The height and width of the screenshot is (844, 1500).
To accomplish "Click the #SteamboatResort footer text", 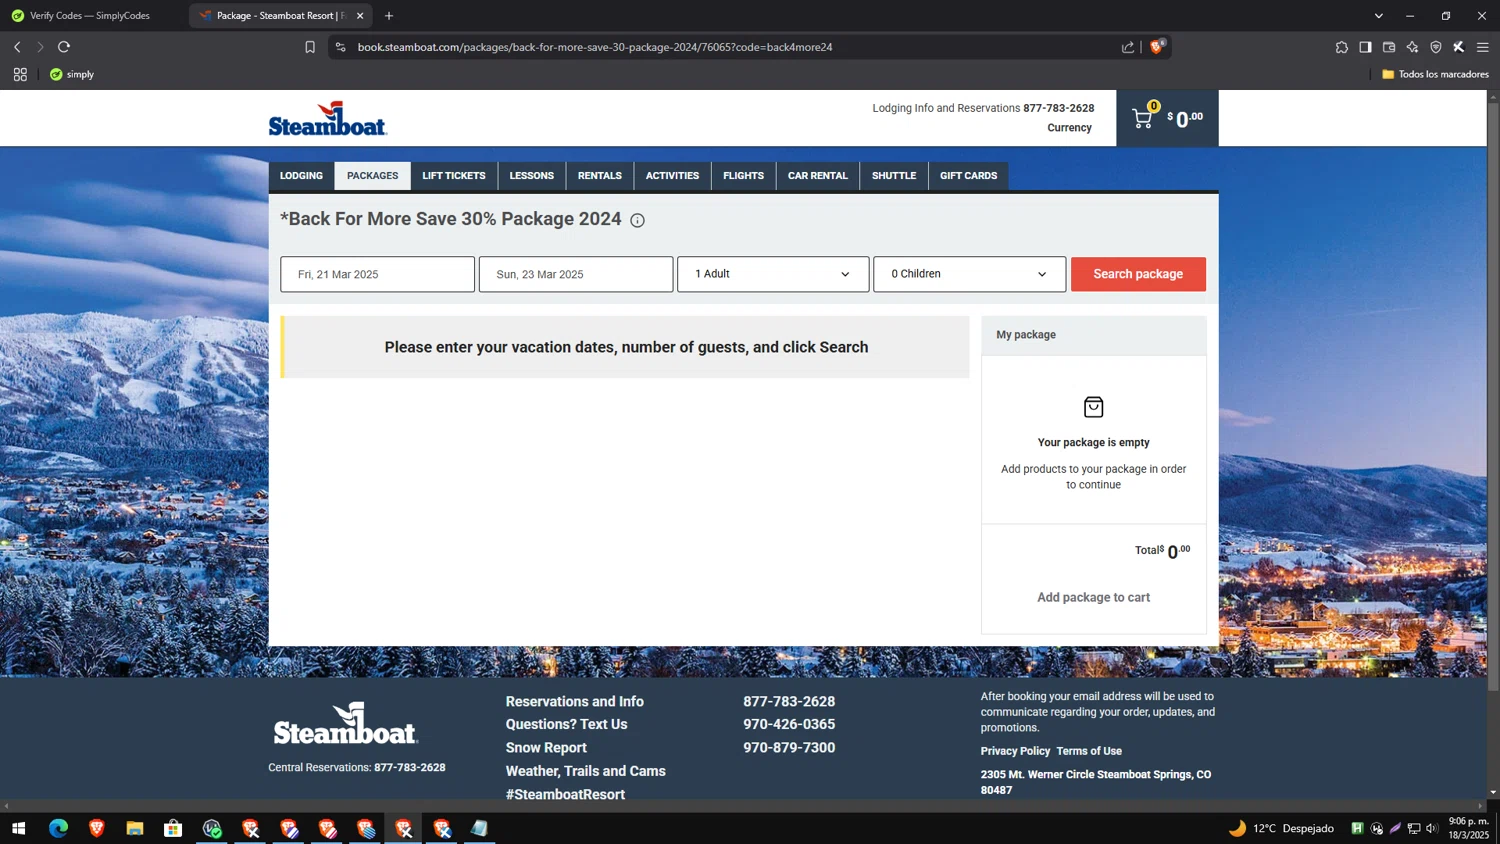I will pyautogui.click(x=565, y=794).
